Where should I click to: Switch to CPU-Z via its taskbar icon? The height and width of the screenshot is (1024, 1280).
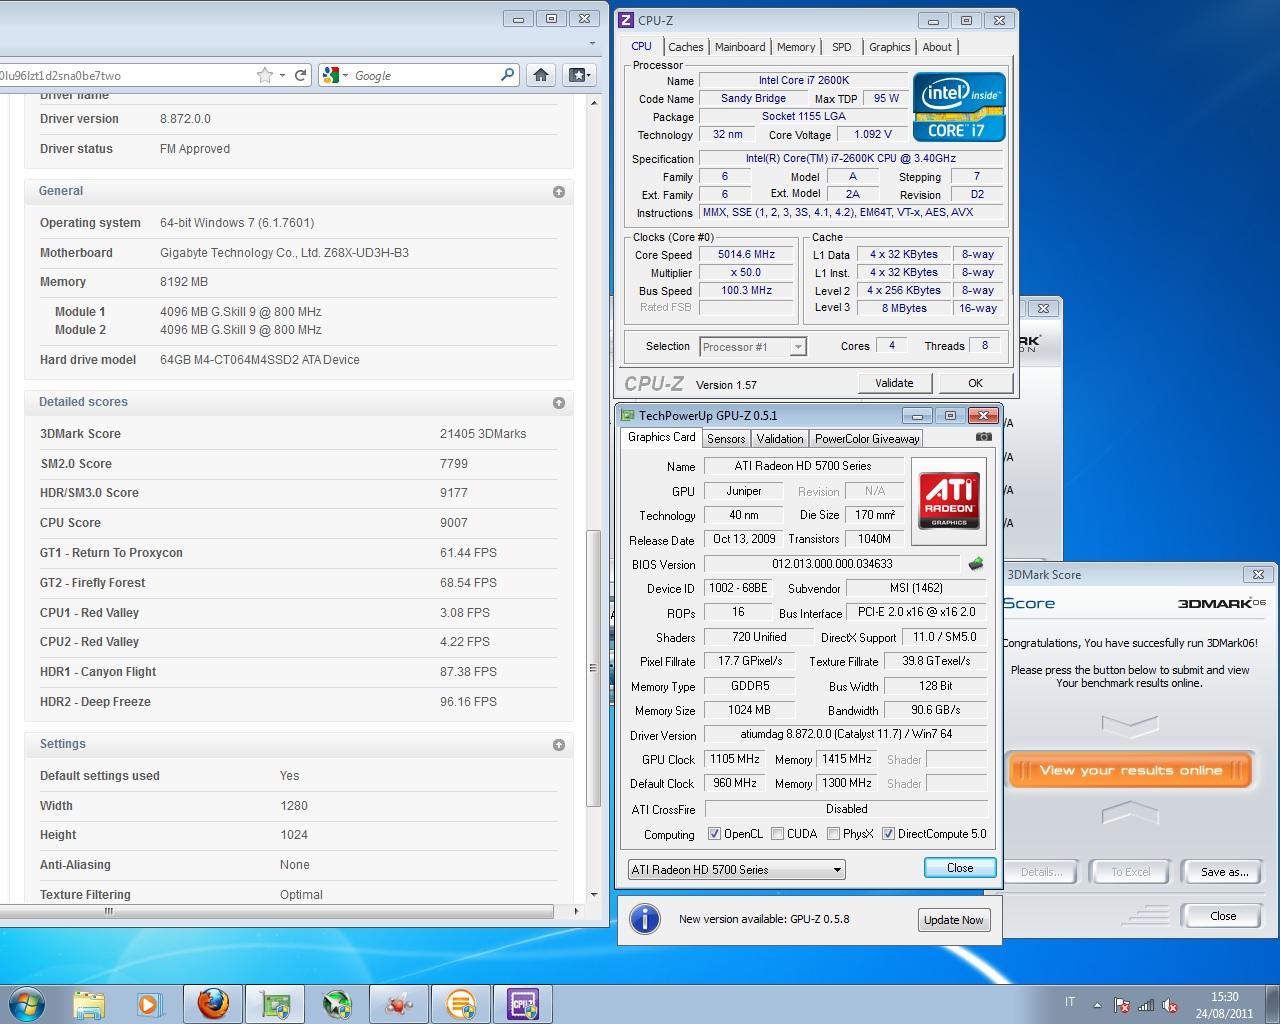(x=523, y=1003)
